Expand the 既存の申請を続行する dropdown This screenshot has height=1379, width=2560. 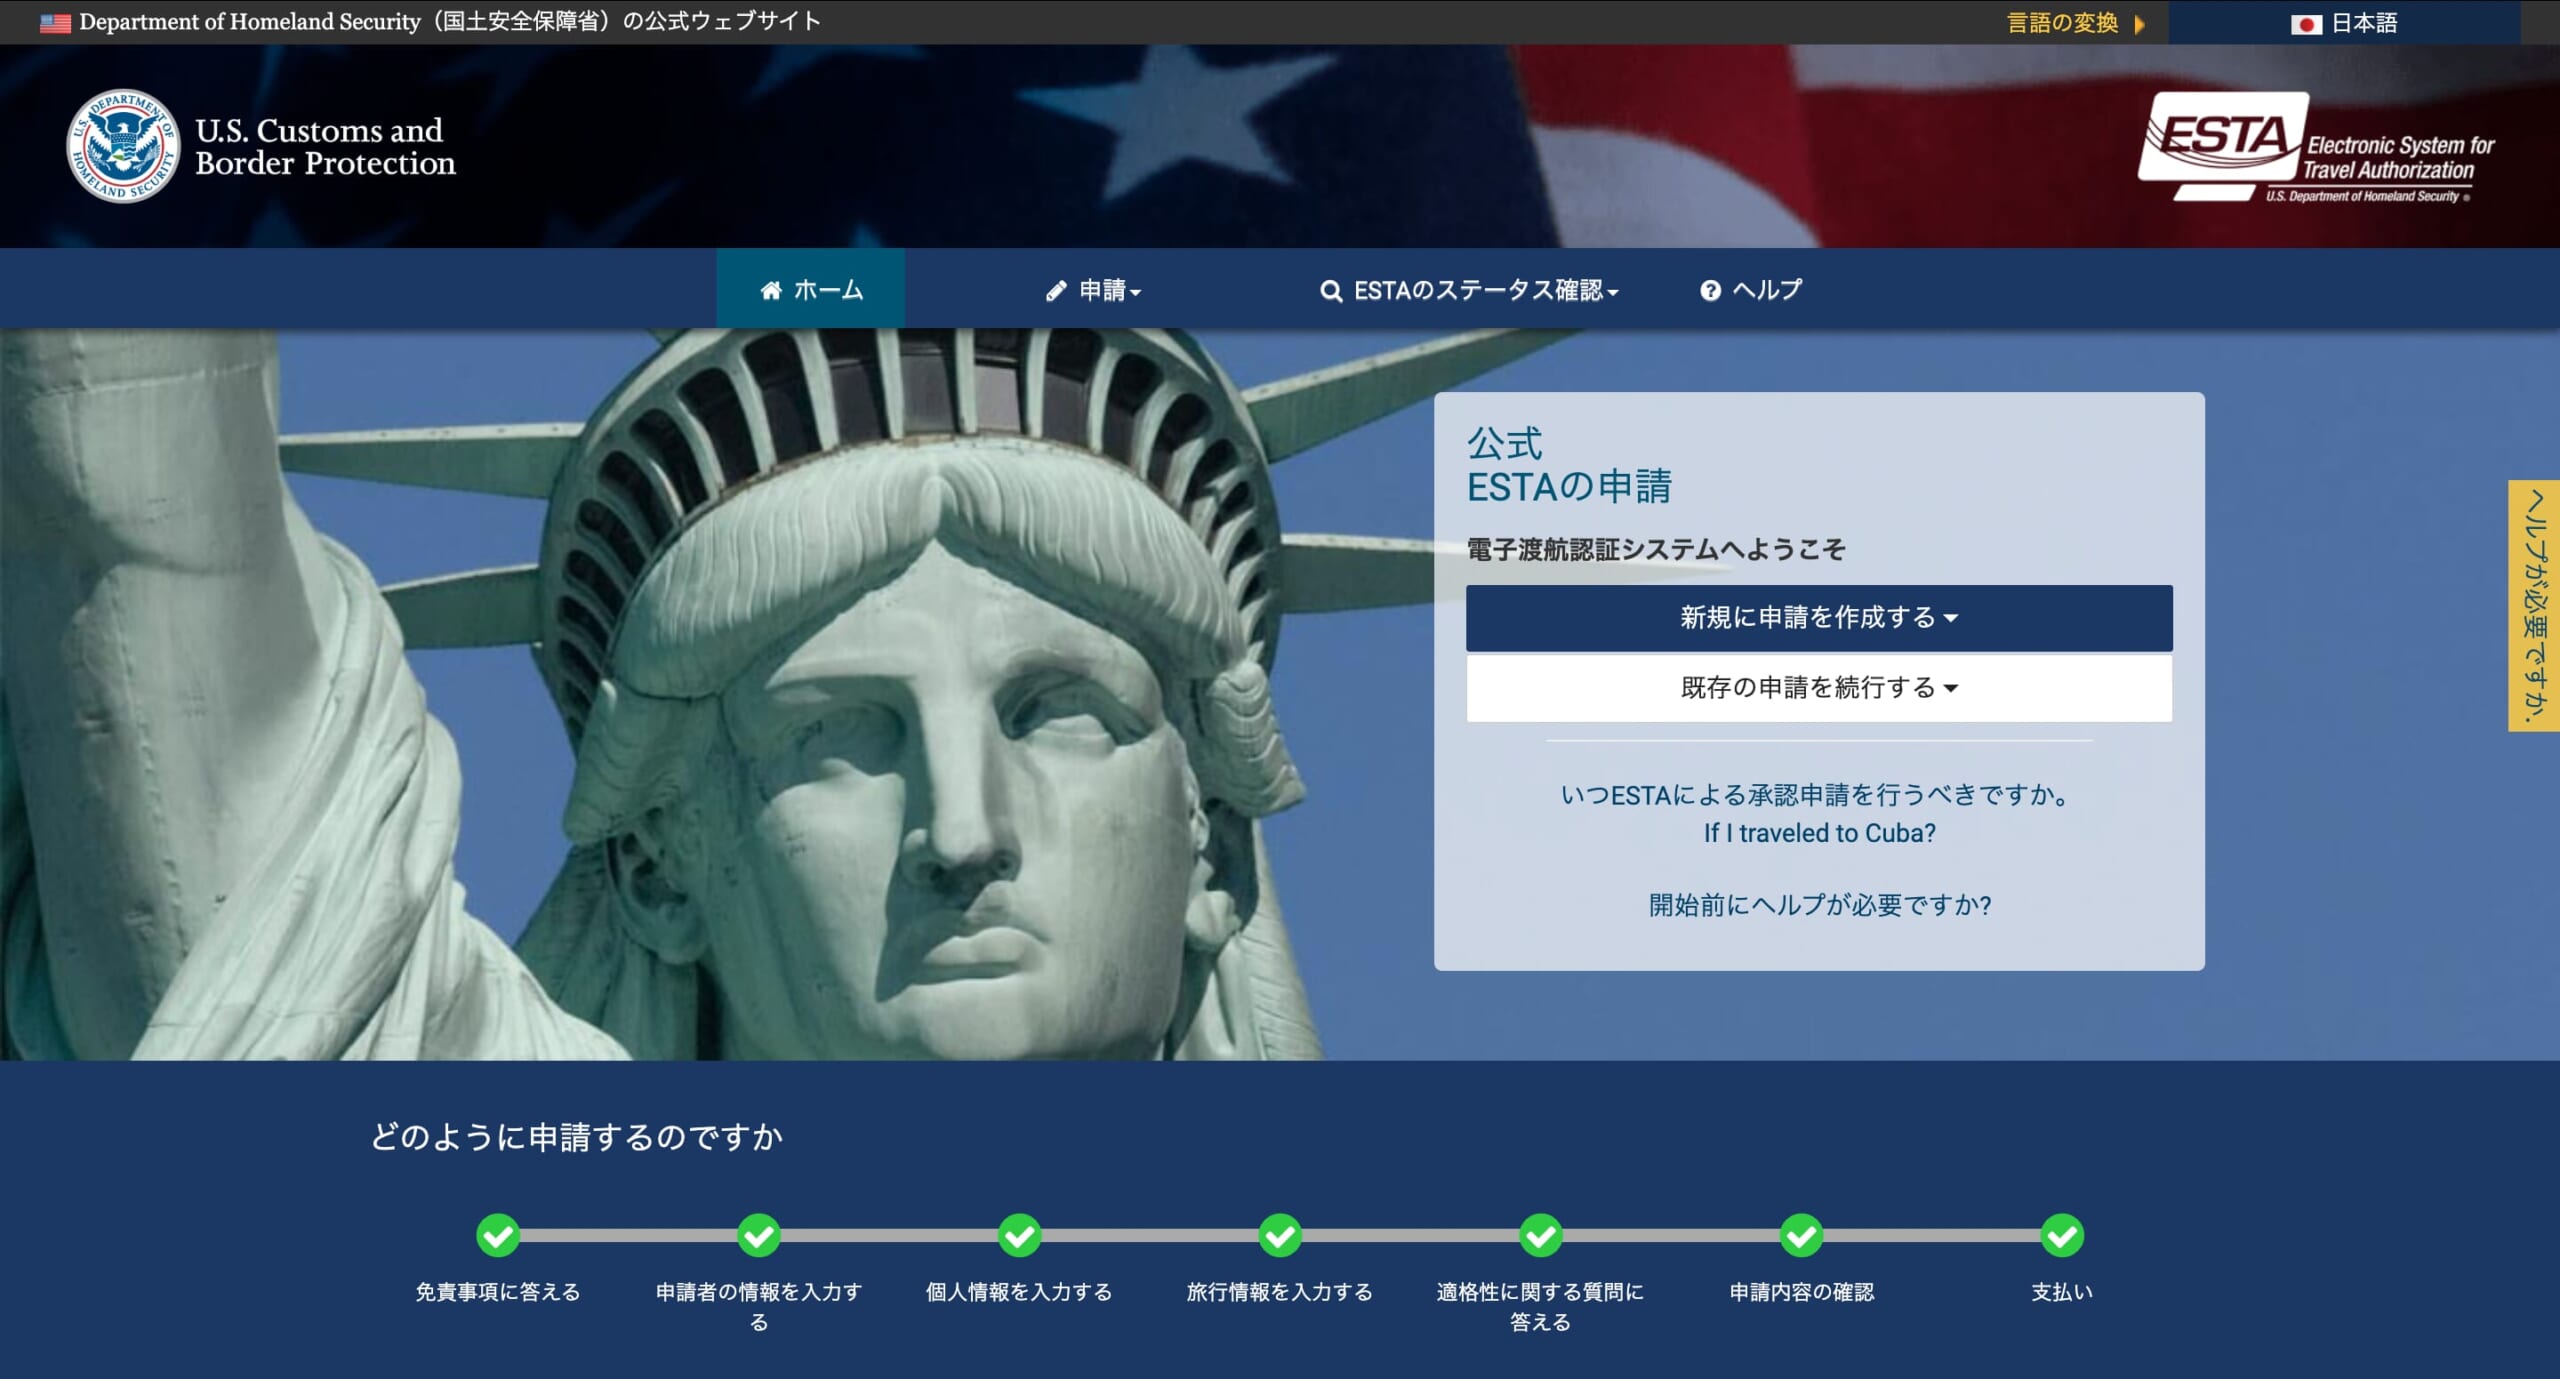point(1817,687)
